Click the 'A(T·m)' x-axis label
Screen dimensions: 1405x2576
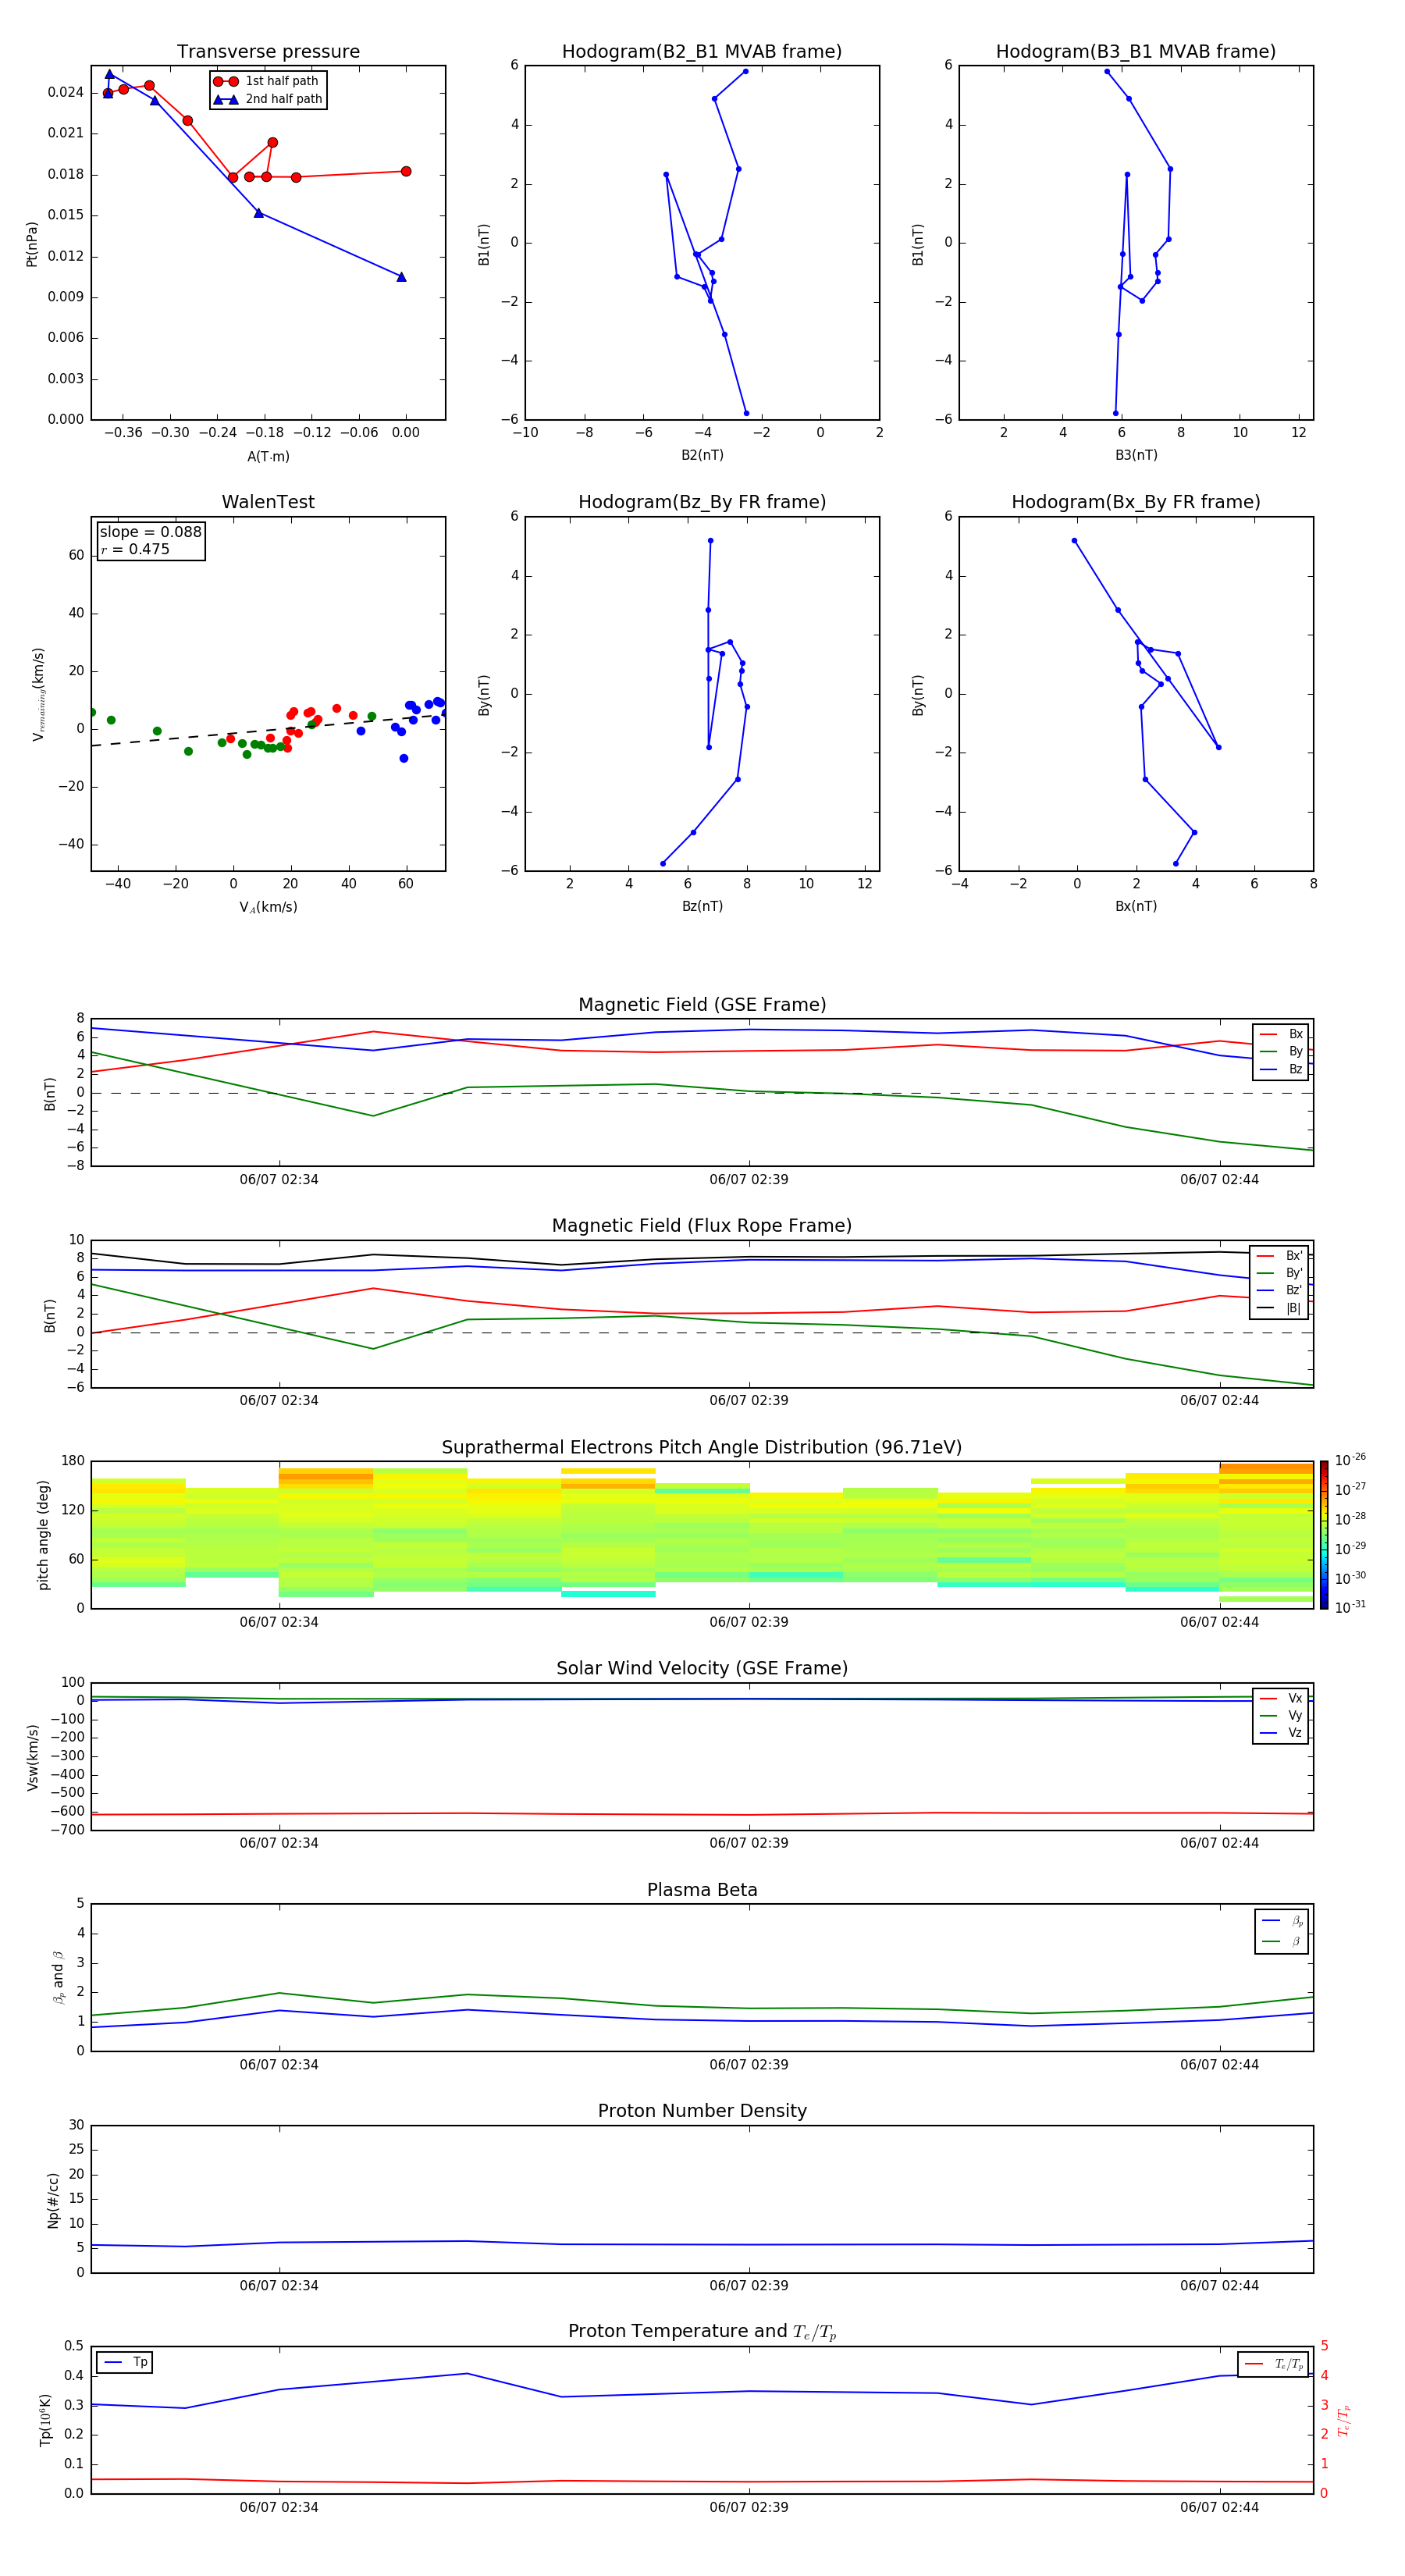click(268, 456)
